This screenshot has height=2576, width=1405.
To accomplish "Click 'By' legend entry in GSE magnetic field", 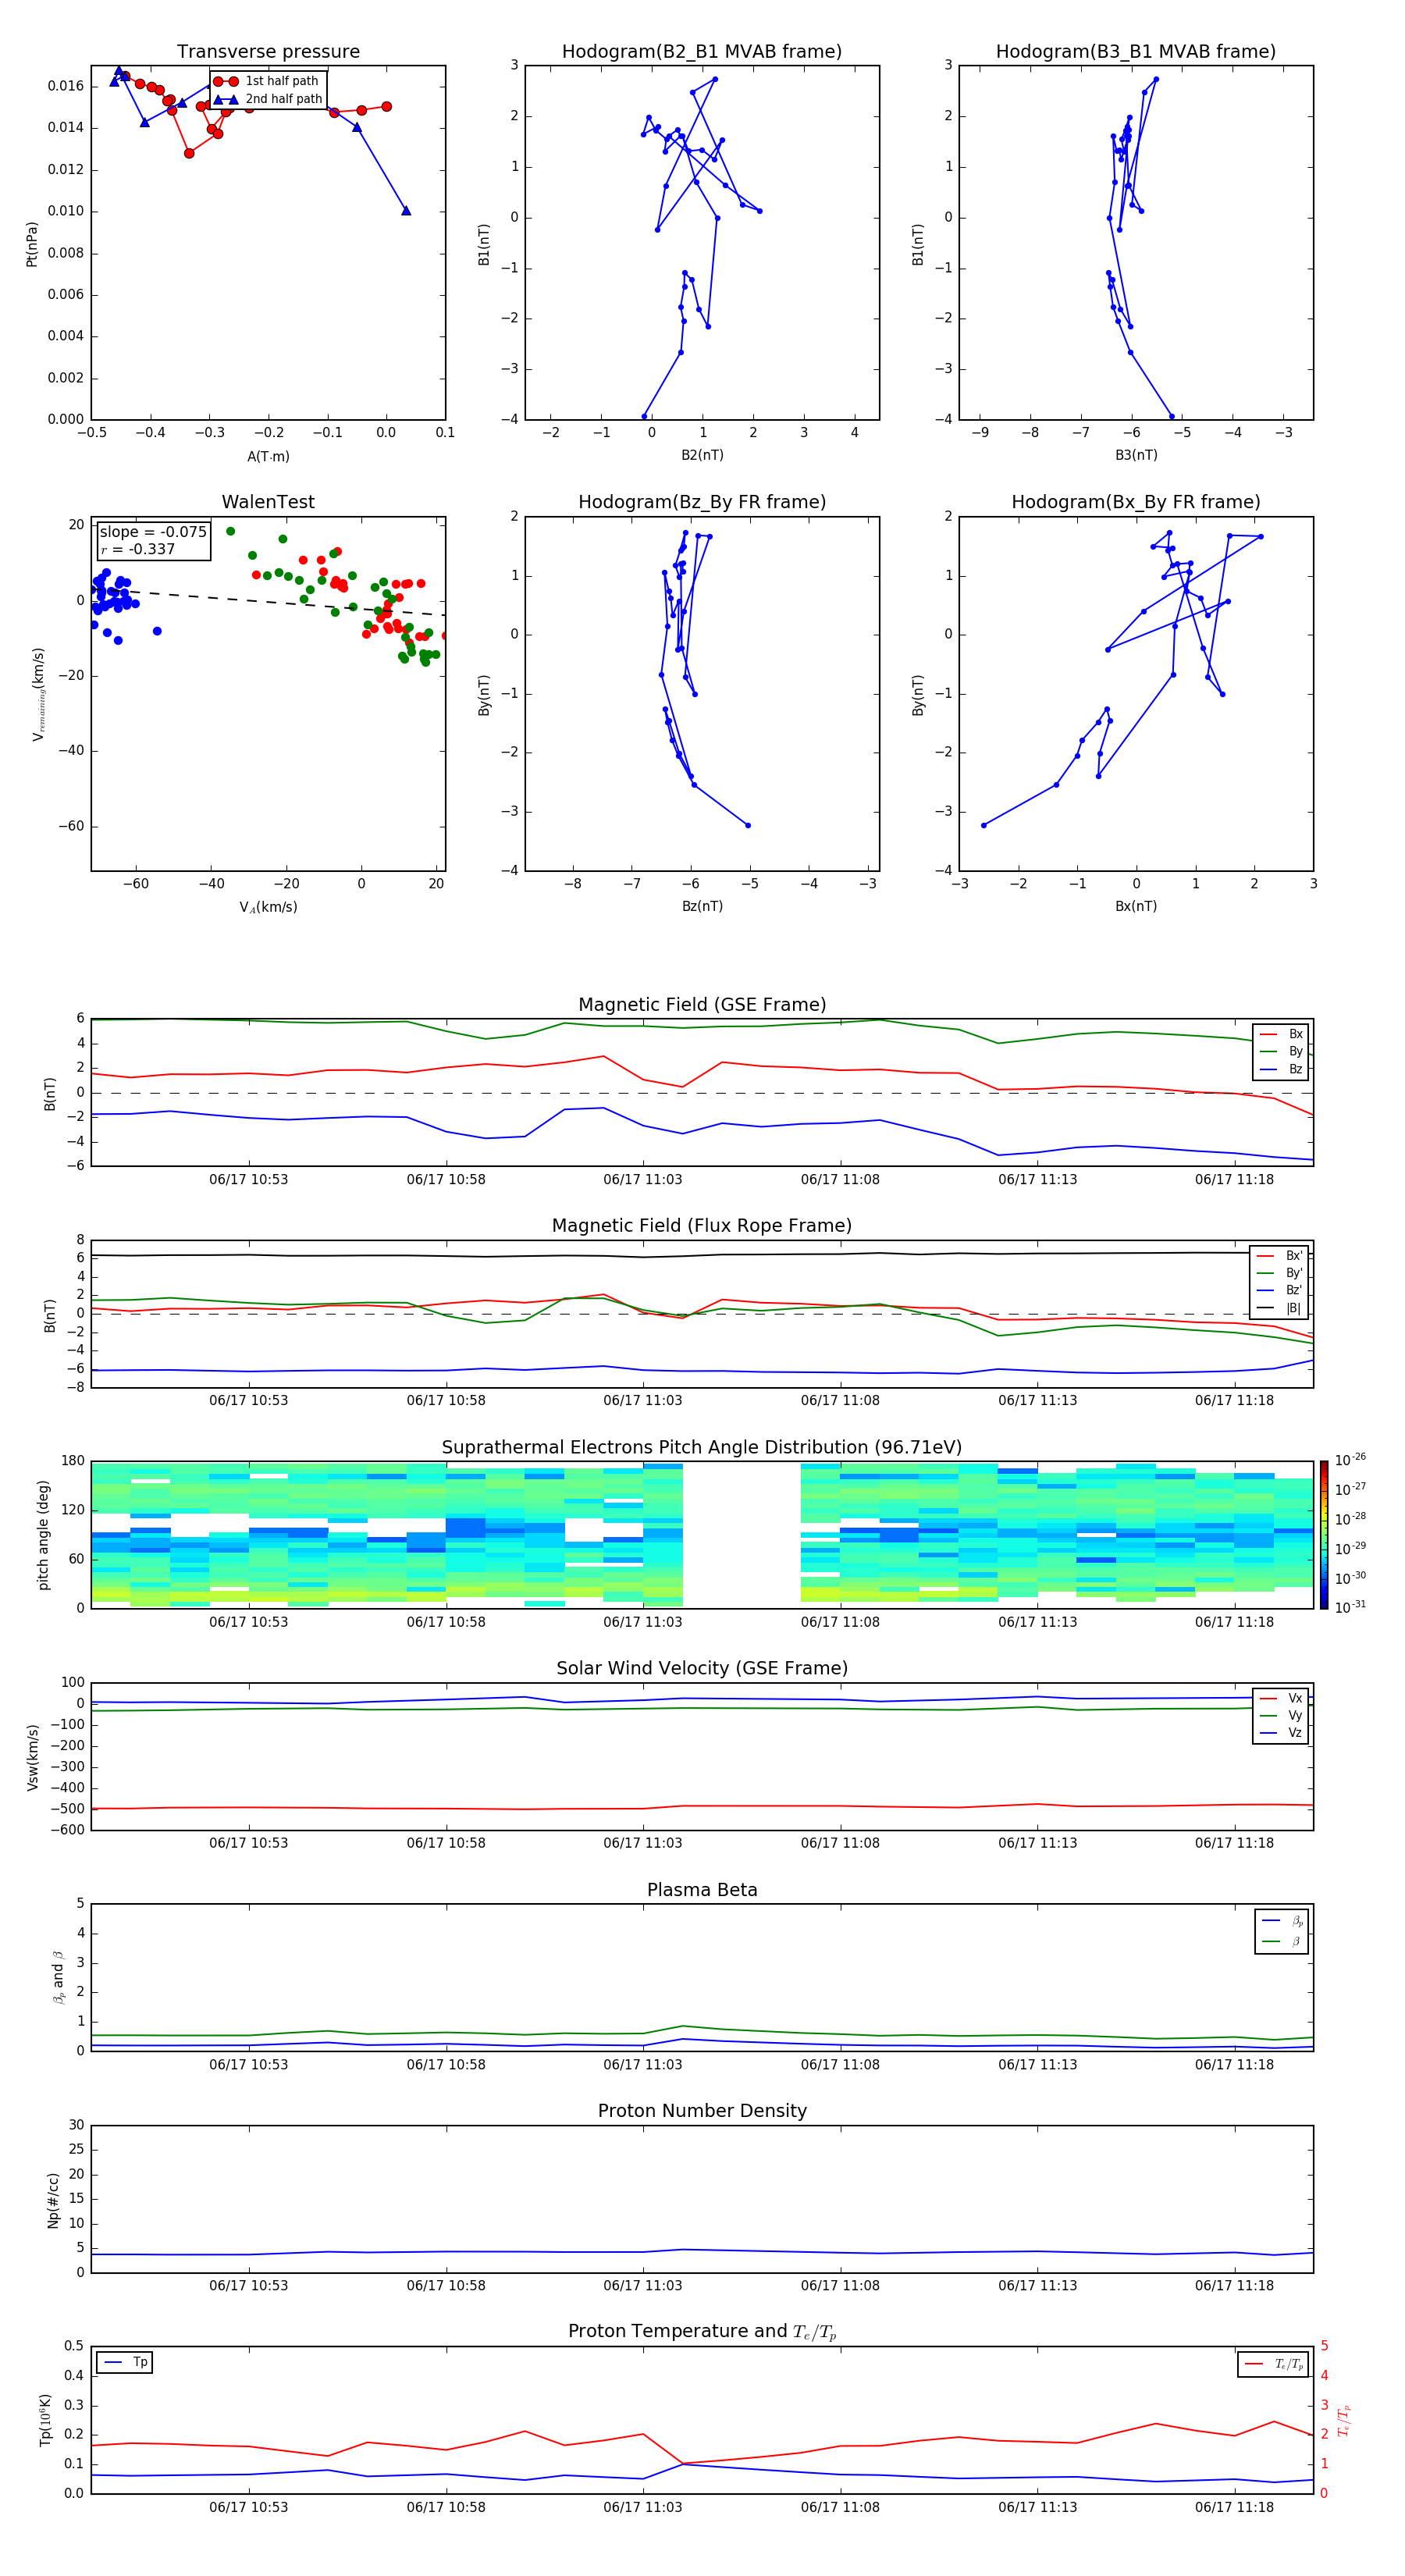I will pyautogui.click(x=1282, y=1052).
